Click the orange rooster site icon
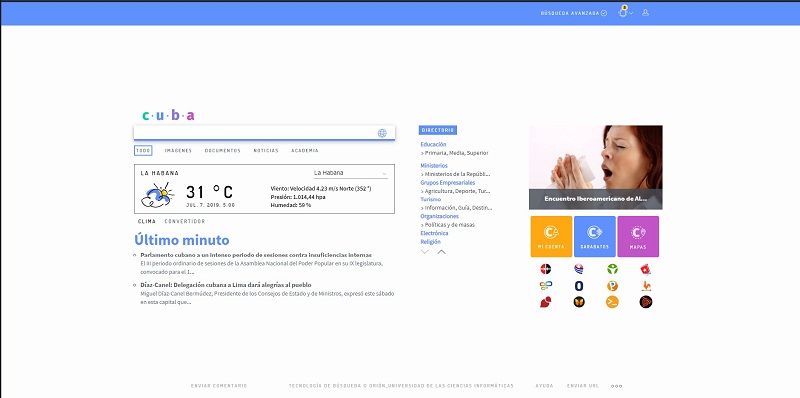The width and height of the screenshot is (800, 398). pos(646,285)
